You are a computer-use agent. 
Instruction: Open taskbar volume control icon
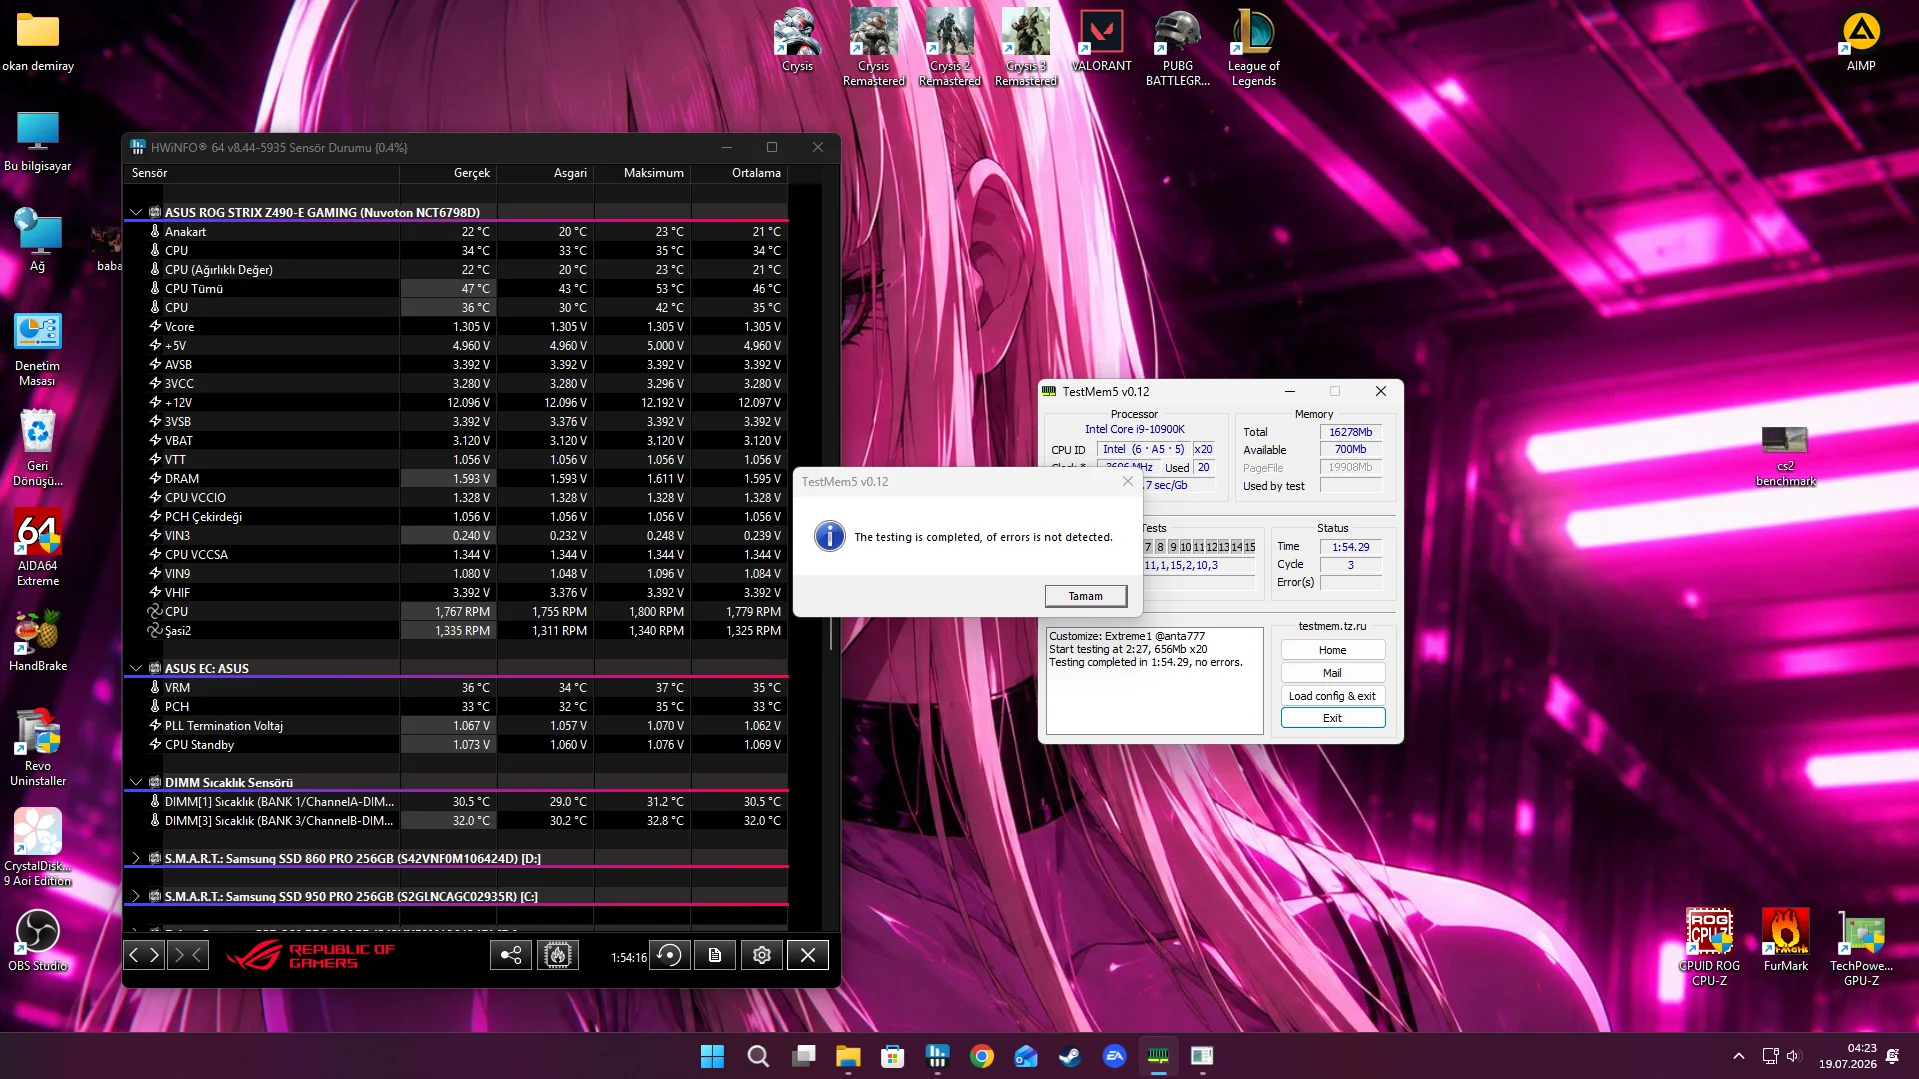tap(1793, 1056)
